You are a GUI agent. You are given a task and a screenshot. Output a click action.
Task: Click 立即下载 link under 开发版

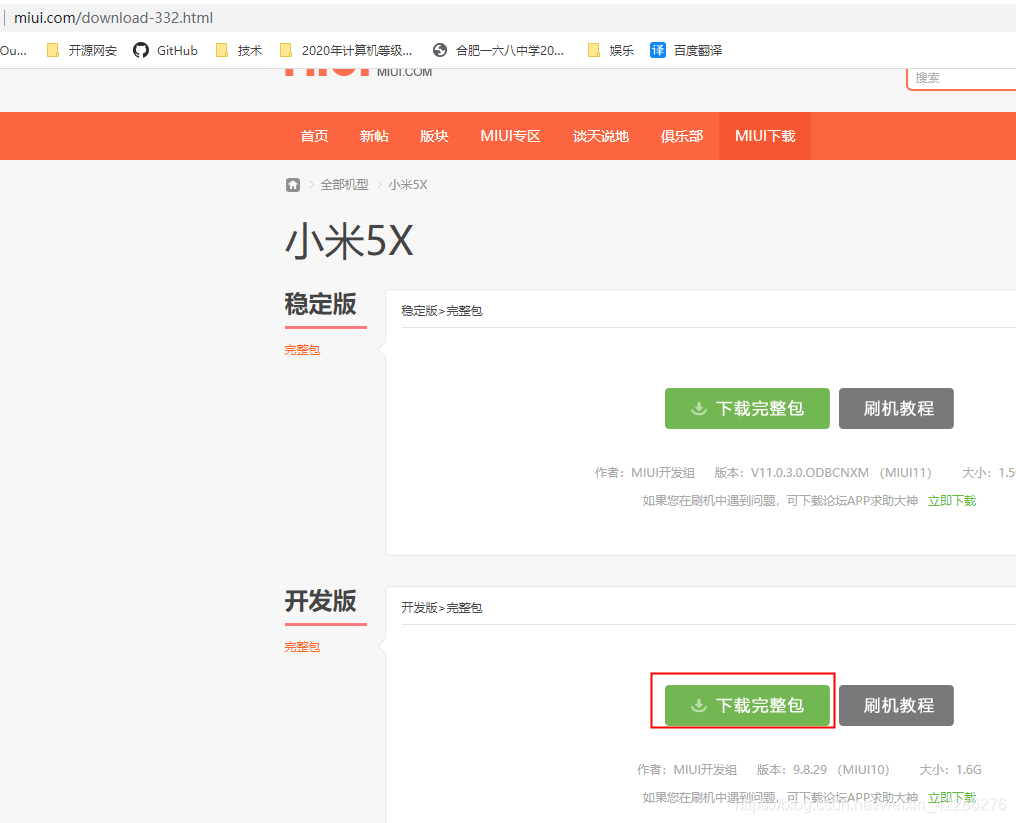pyautogui.click(x=952, y=798)
